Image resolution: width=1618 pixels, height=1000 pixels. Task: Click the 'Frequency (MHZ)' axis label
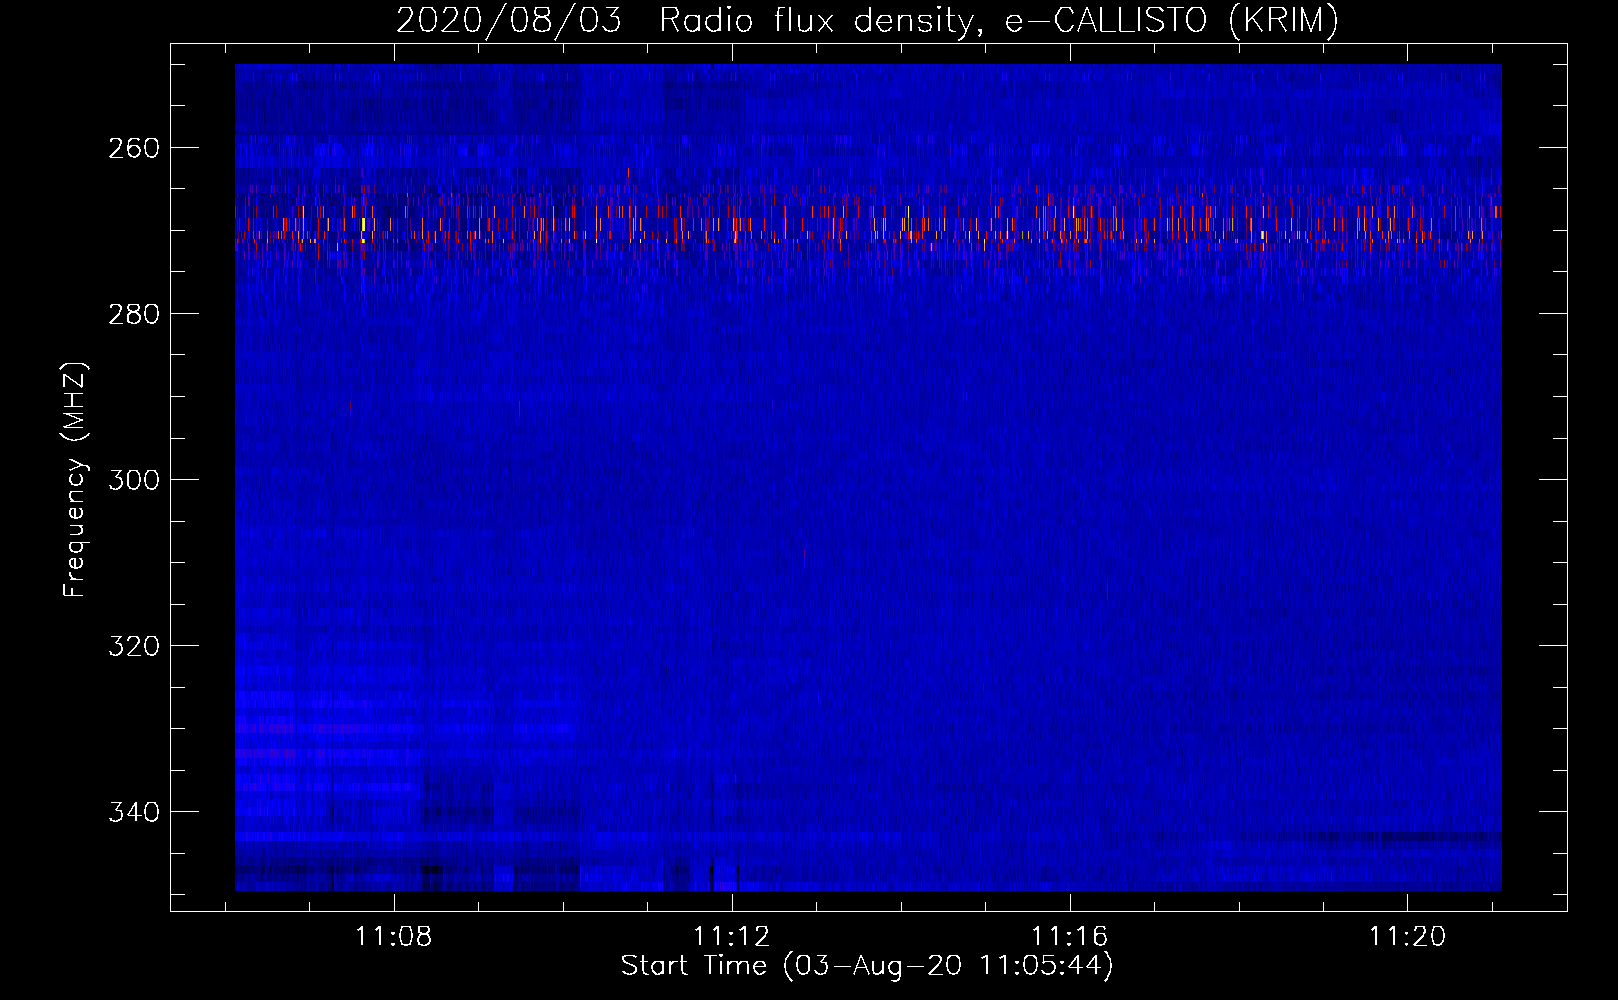[75, 479]
